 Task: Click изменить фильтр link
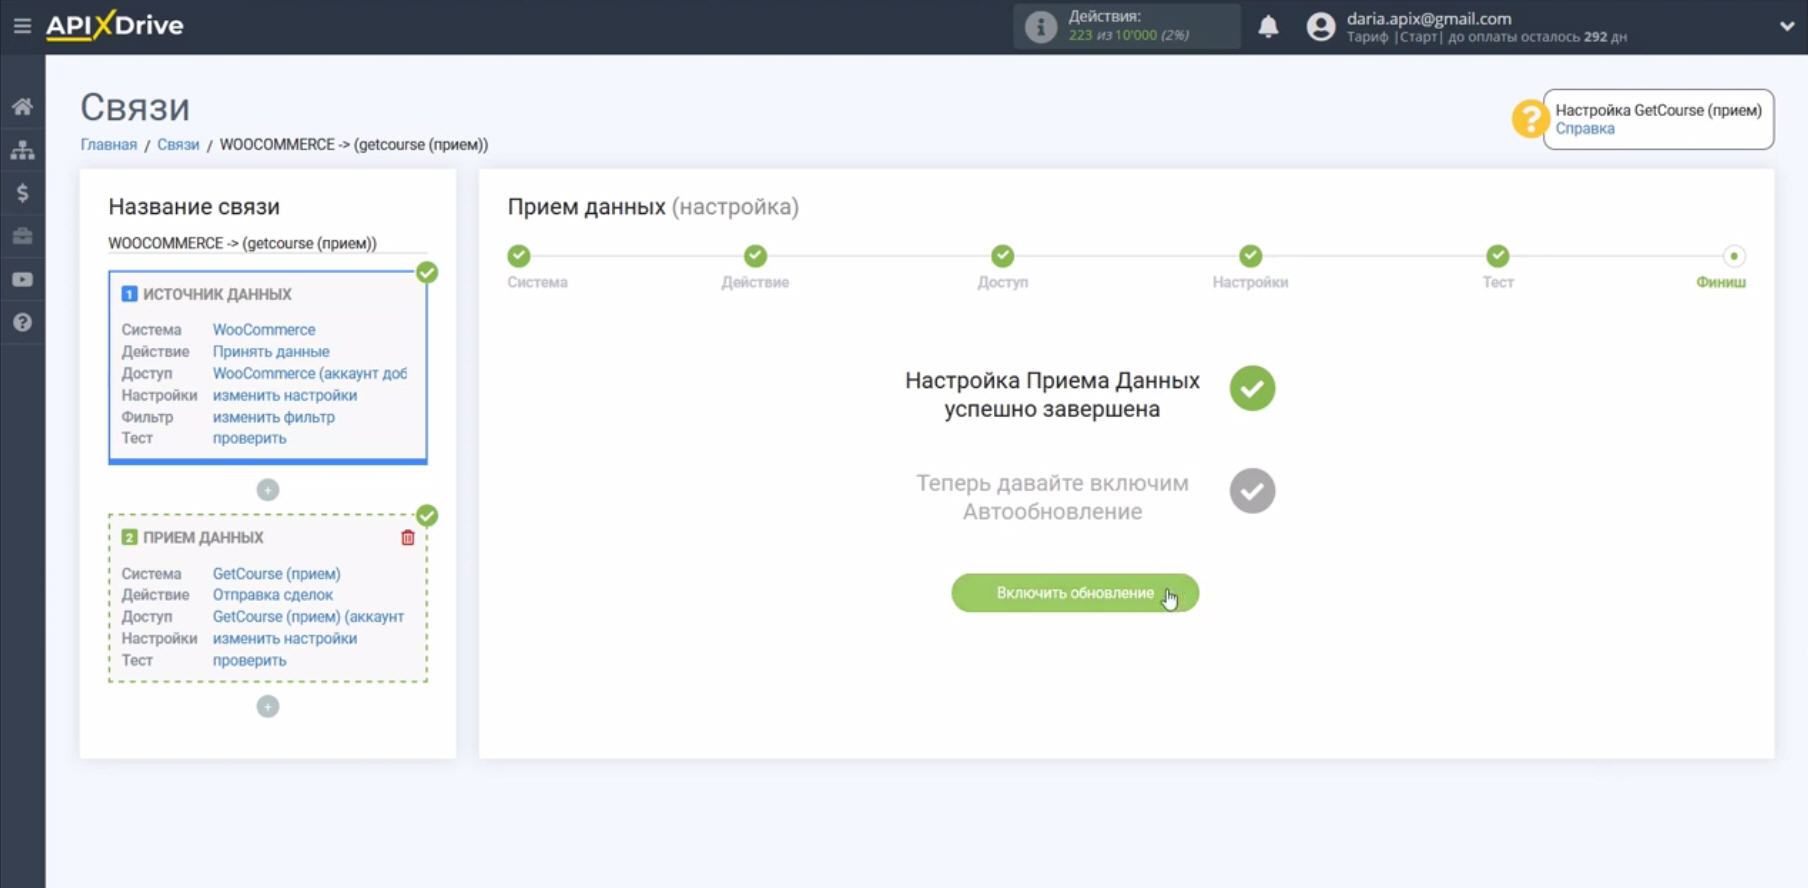pyautogui.click(x=274, y=418)
